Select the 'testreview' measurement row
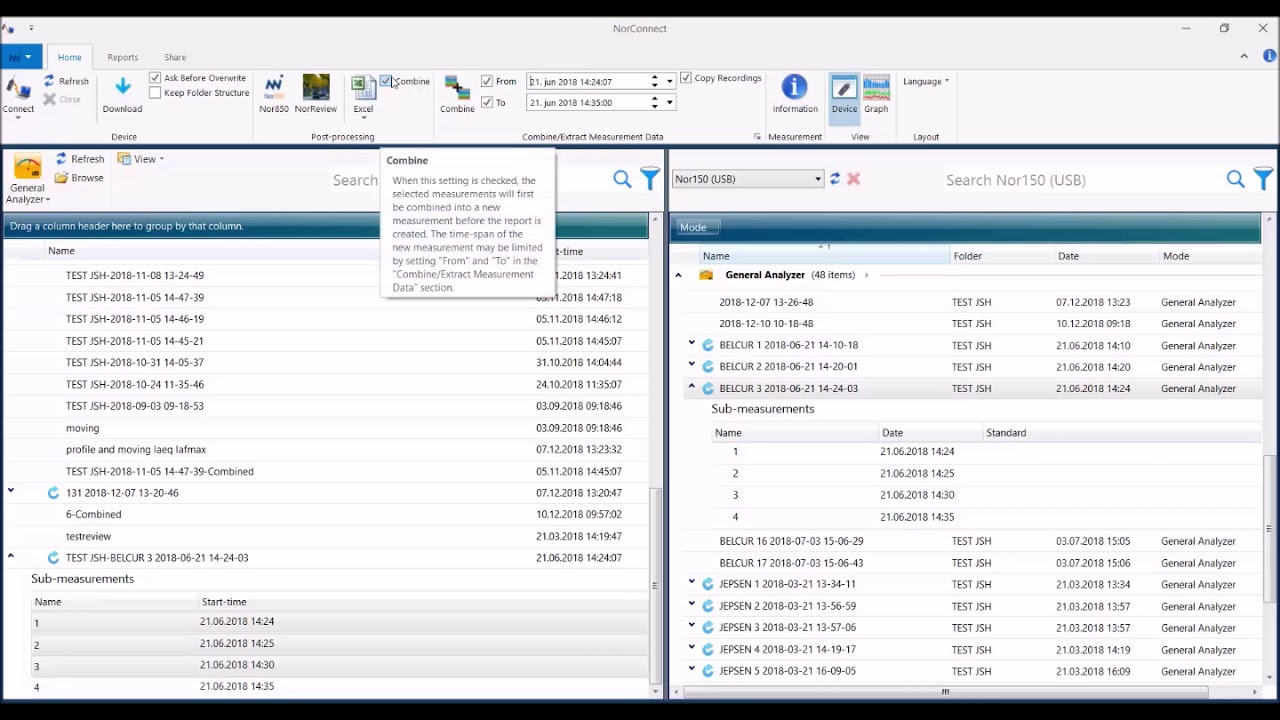The width and height of the screenshot is (1280, 720). point(326,536)
